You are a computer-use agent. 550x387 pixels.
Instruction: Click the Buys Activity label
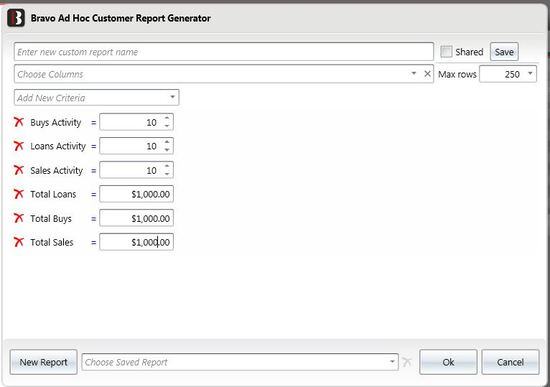56,122
